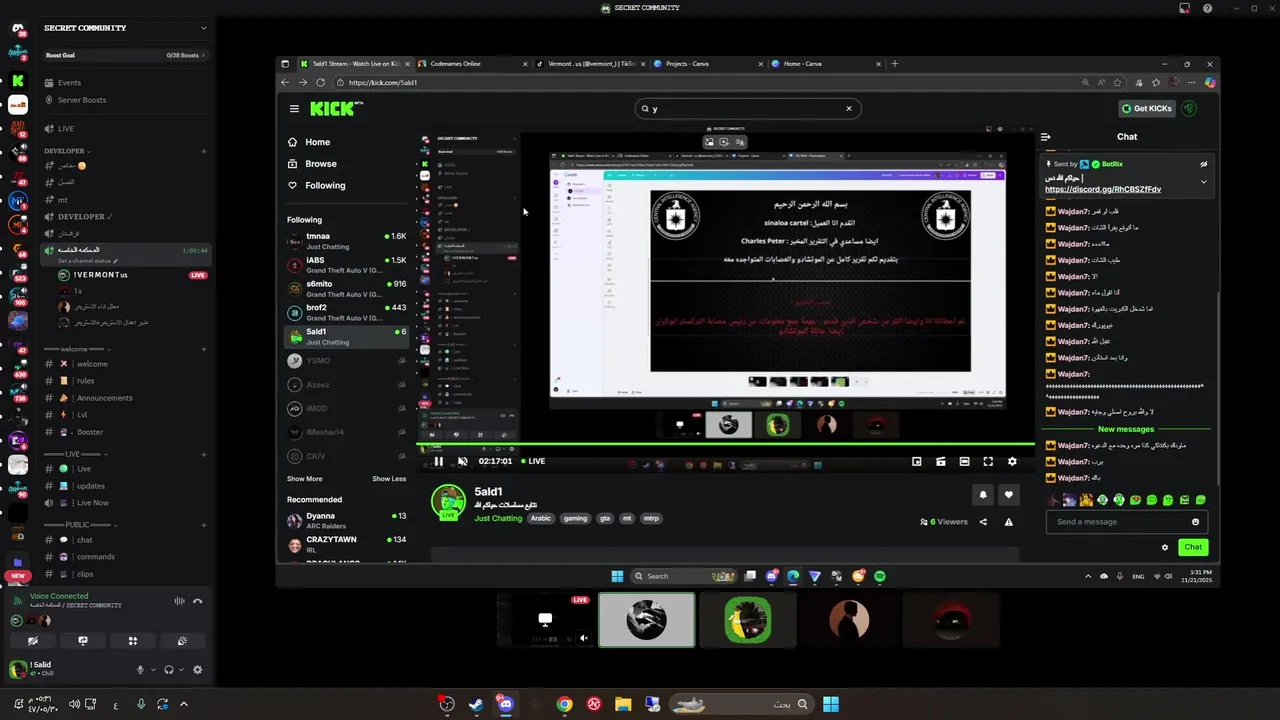The height and width of the screenshot is (720, 1280).
Task: Report stream with warning triangle icon
Action: point(1008,522)
